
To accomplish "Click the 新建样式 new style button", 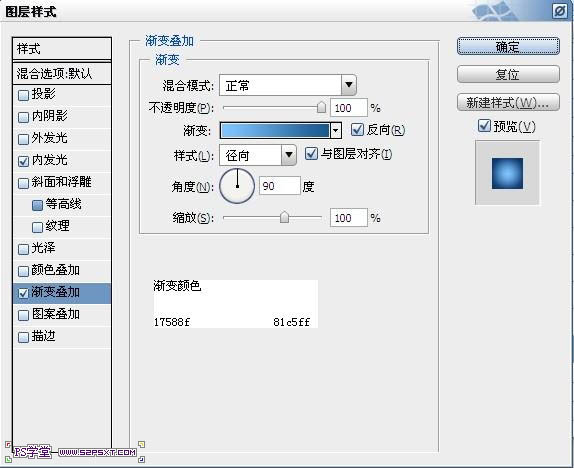I will coord(508,103).
